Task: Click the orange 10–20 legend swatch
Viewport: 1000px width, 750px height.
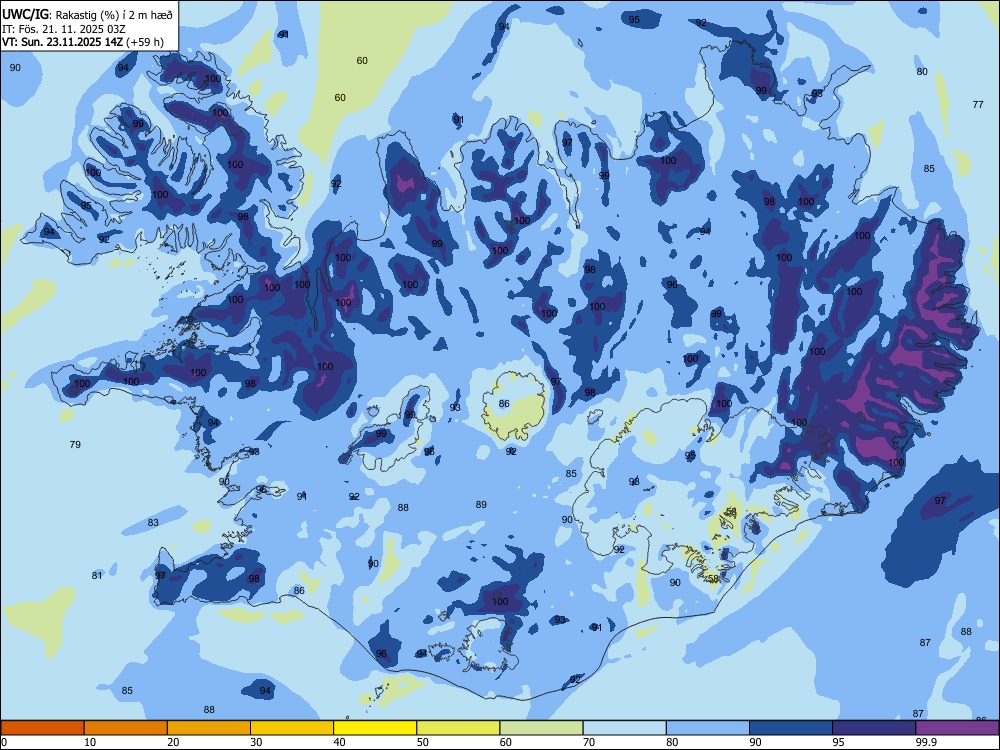Action: [x=126, y=728]
